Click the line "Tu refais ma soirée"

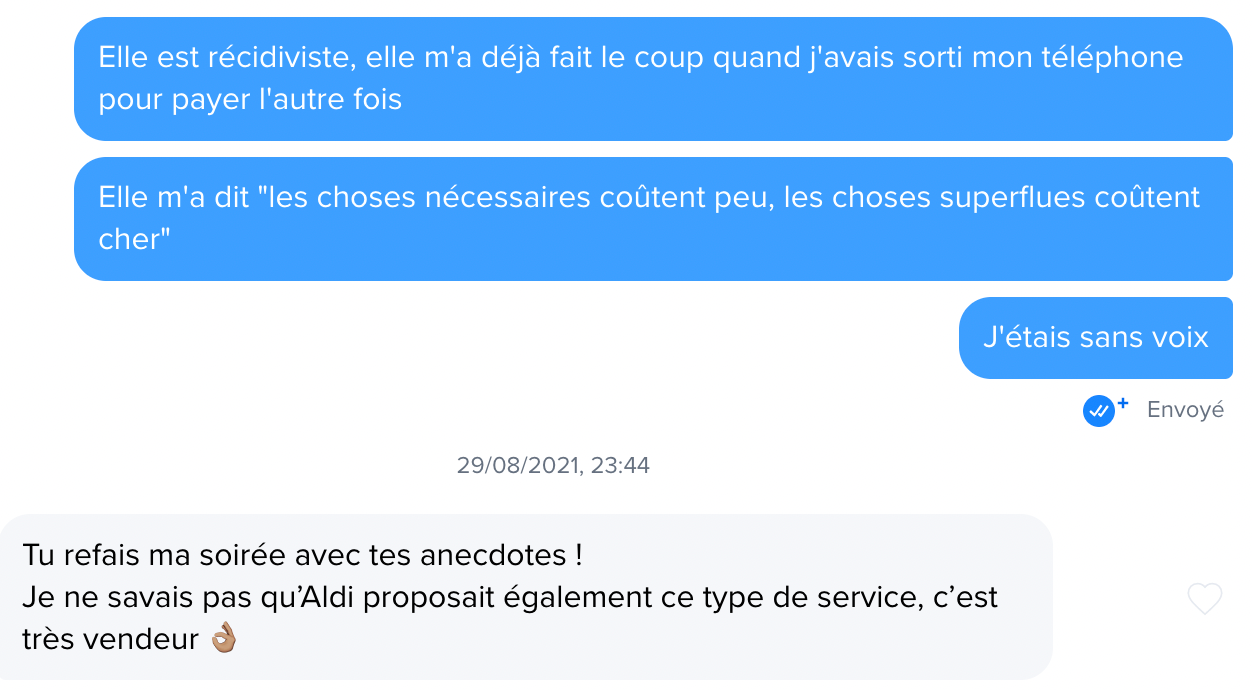point(300,553)
